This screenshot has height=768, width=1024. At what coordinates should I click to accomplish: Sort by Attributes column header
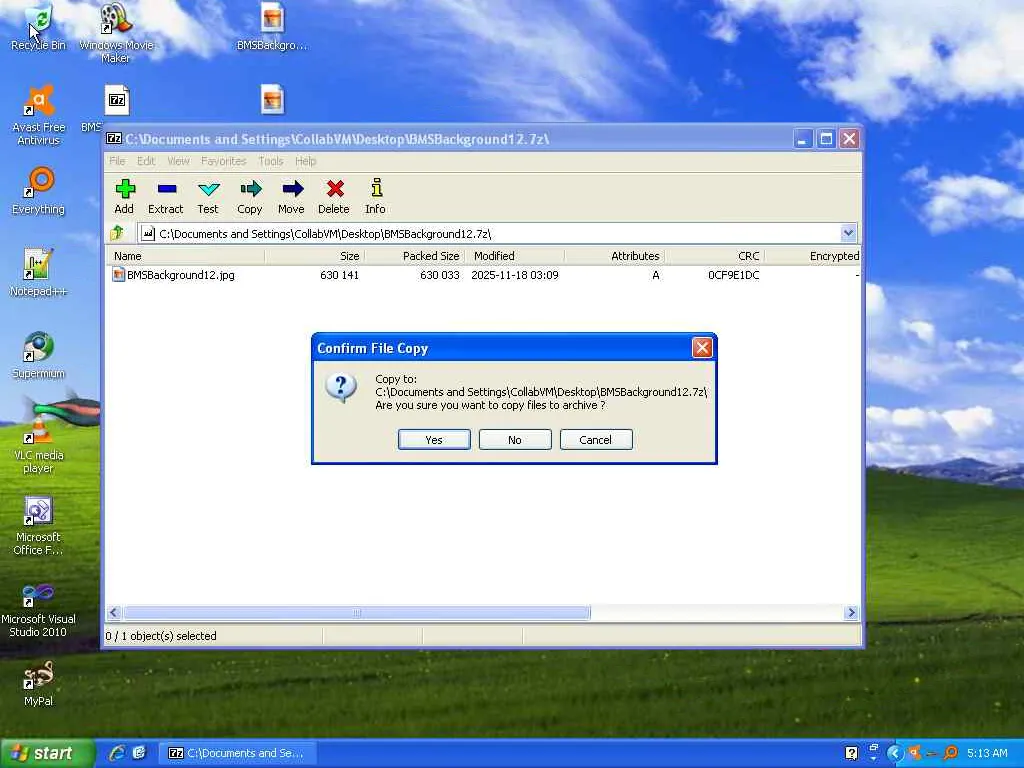click(x=615, y=256)
